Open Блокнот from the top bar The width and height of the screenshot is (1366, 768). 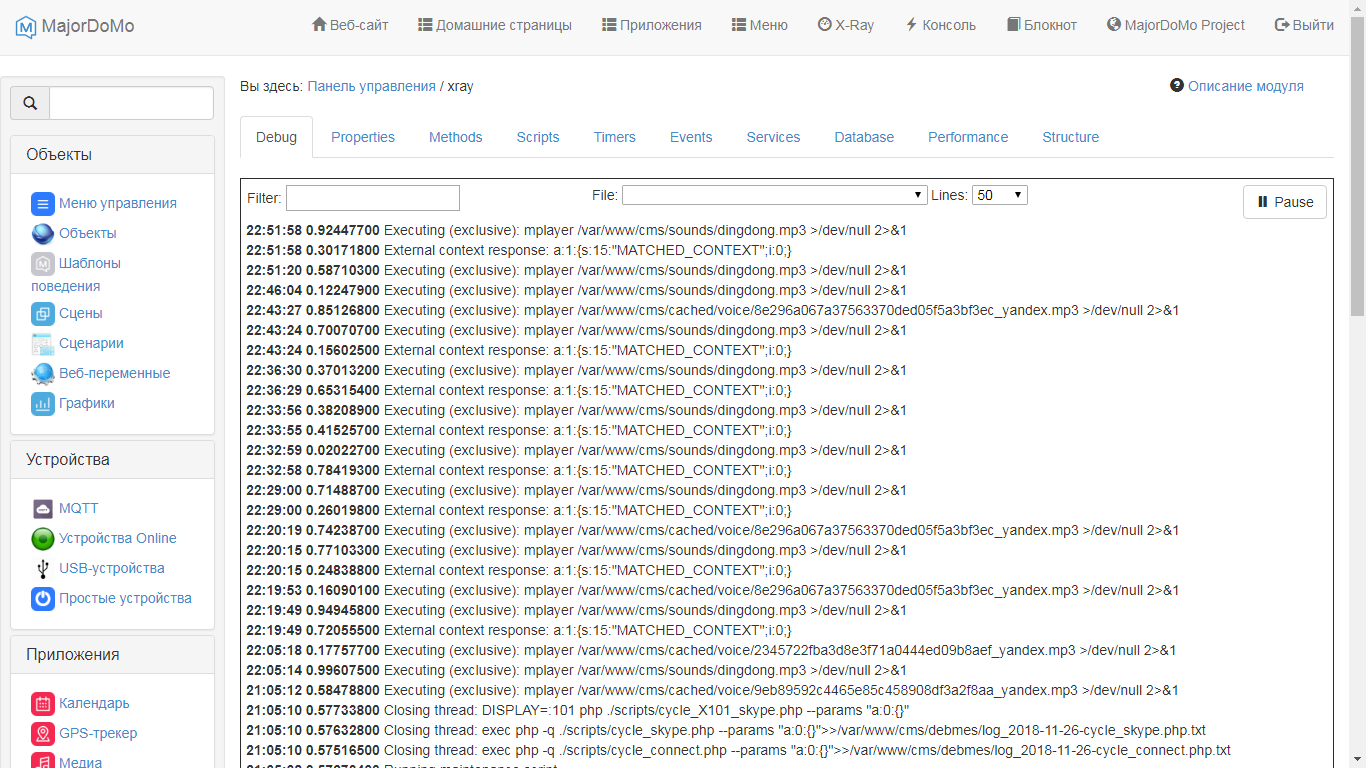point(1042,25)
